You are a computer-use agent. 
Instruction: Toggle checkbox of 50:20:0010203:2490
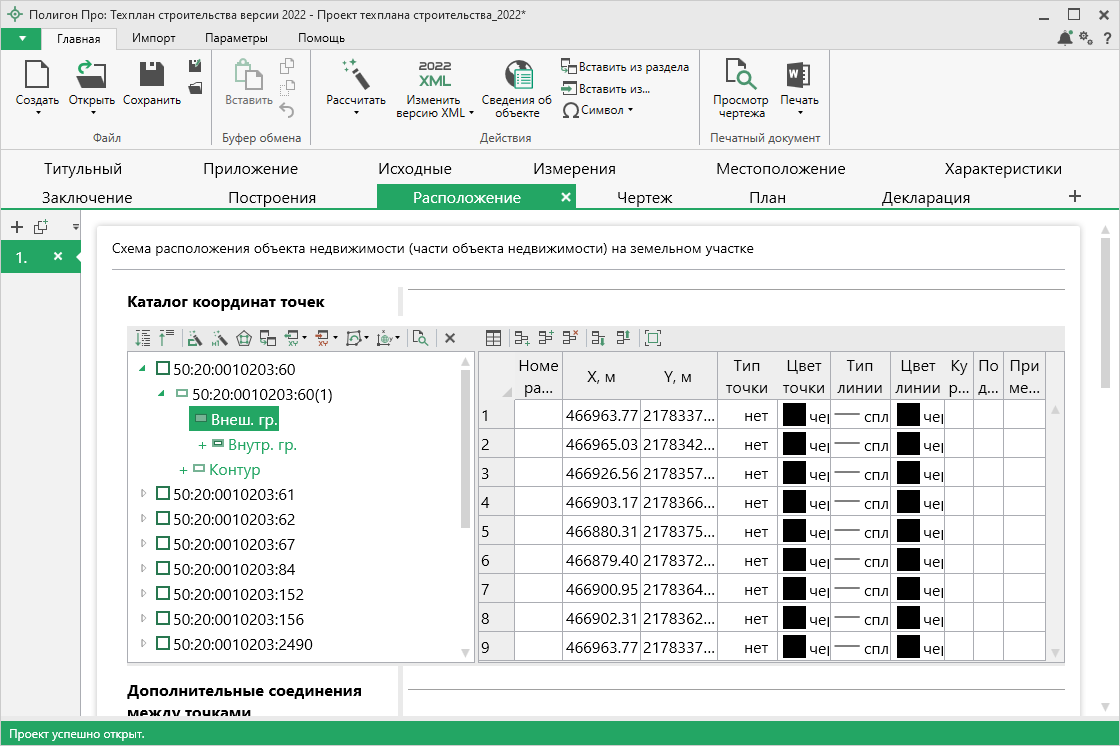(x=163, y=644)
